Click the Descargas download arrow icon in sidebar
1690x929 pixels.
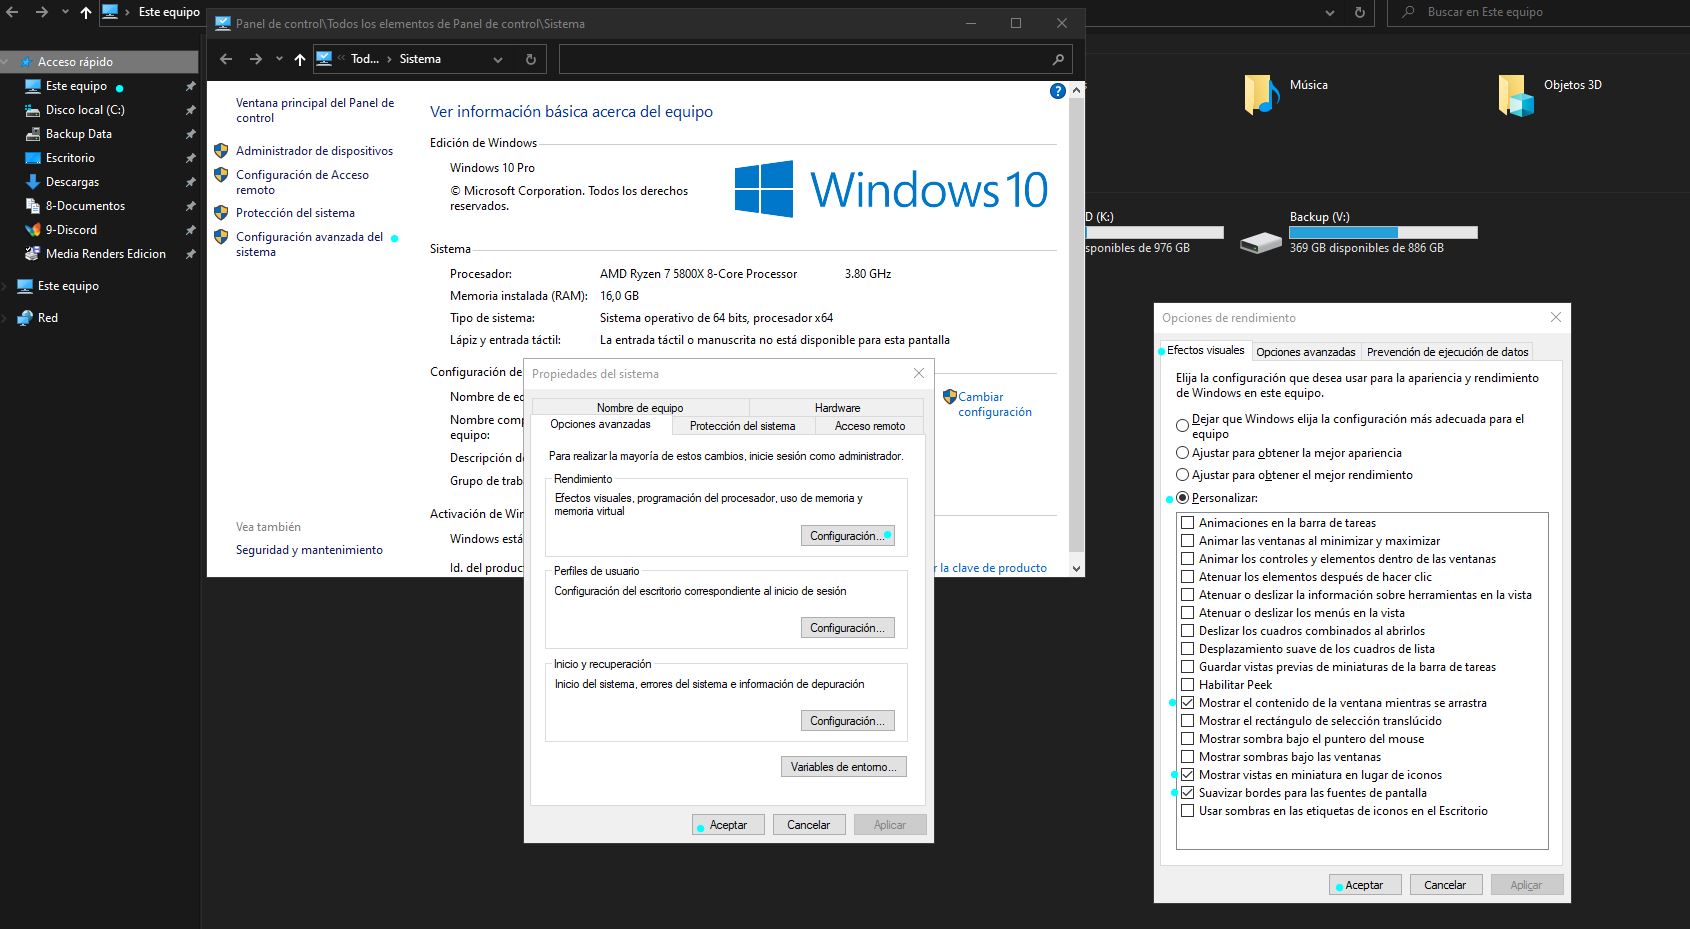coord(33,182)
